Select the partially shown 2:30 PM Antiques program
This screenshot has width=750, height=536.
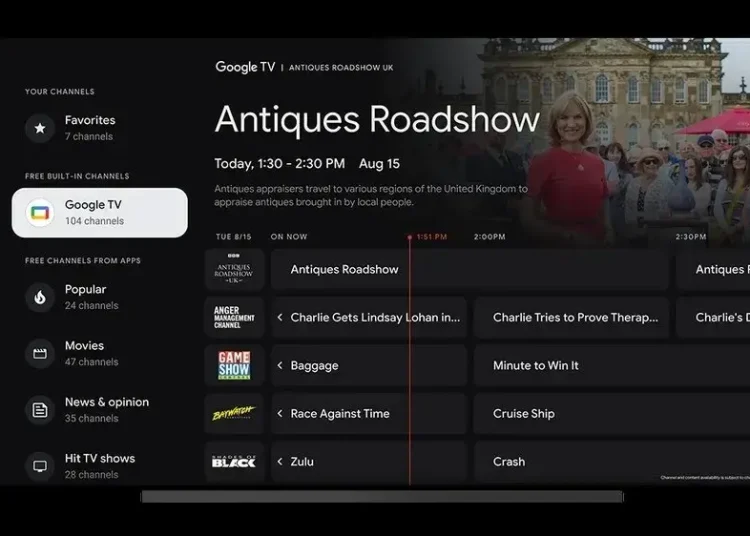pyautogui.click(x=713, y=269)
